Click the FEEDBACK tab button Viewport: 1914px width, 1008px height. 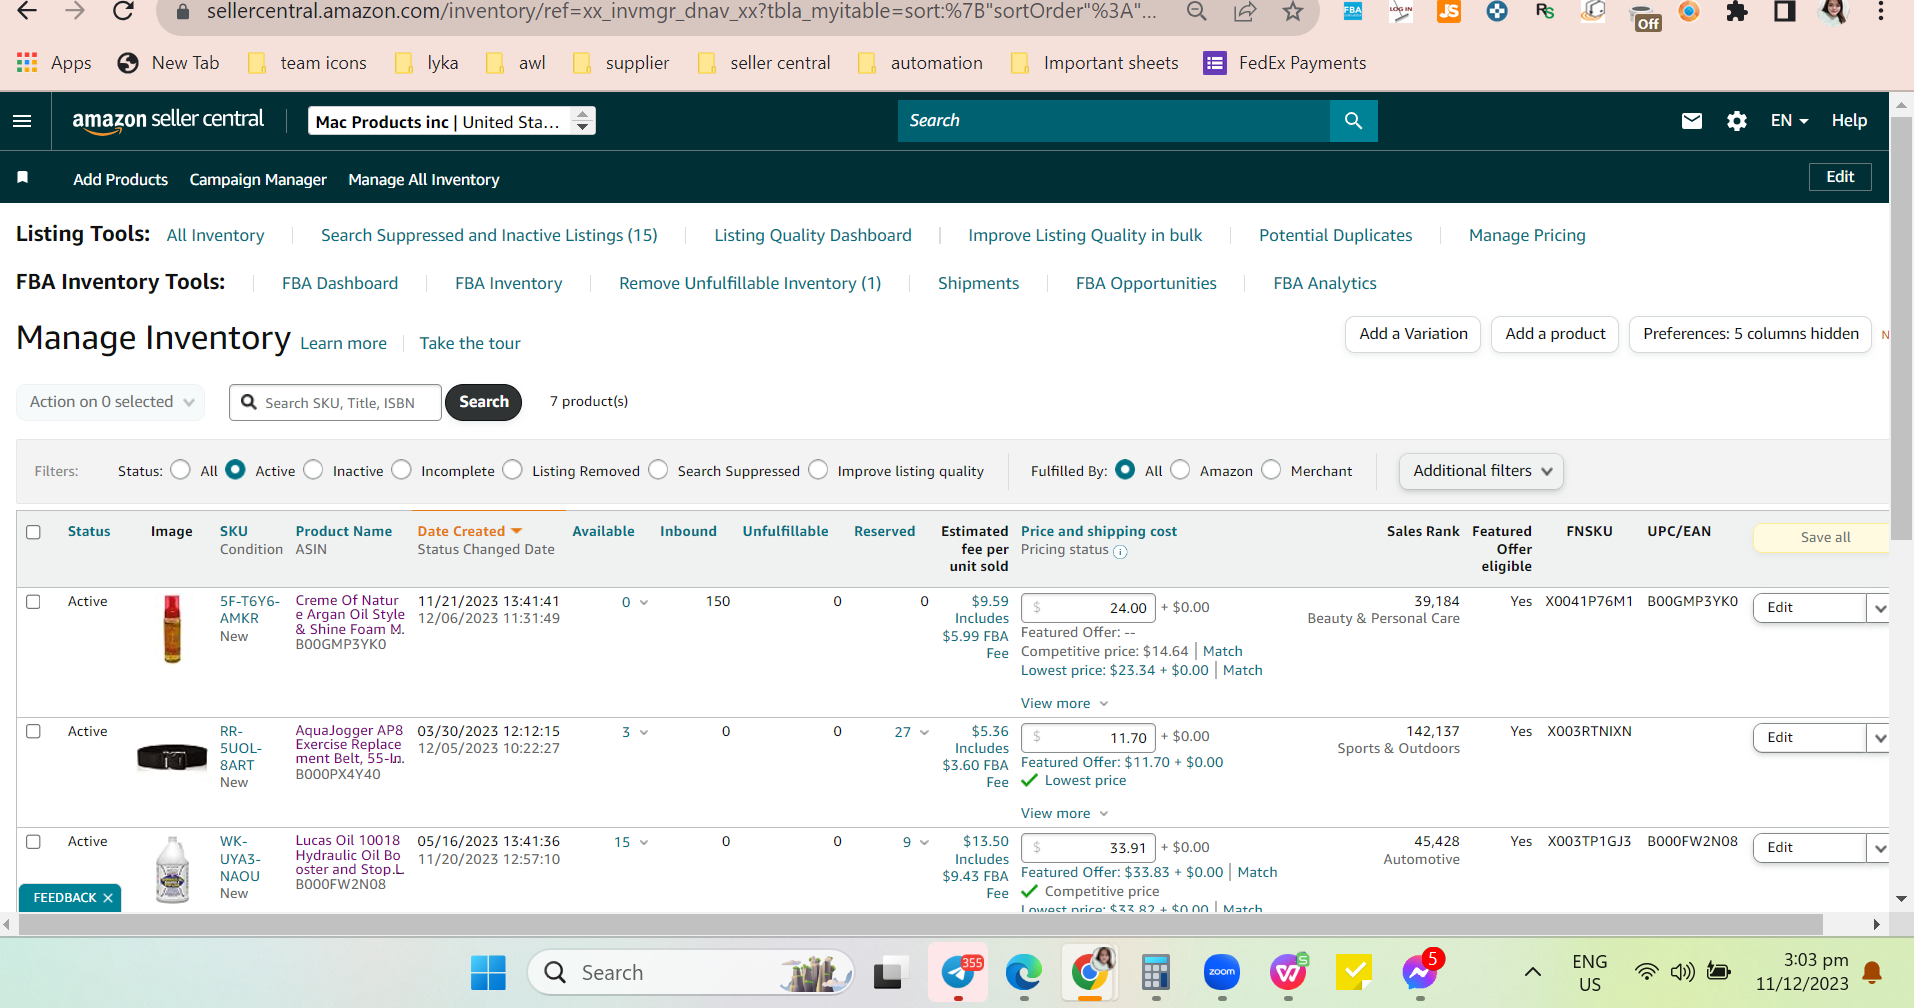70,898
